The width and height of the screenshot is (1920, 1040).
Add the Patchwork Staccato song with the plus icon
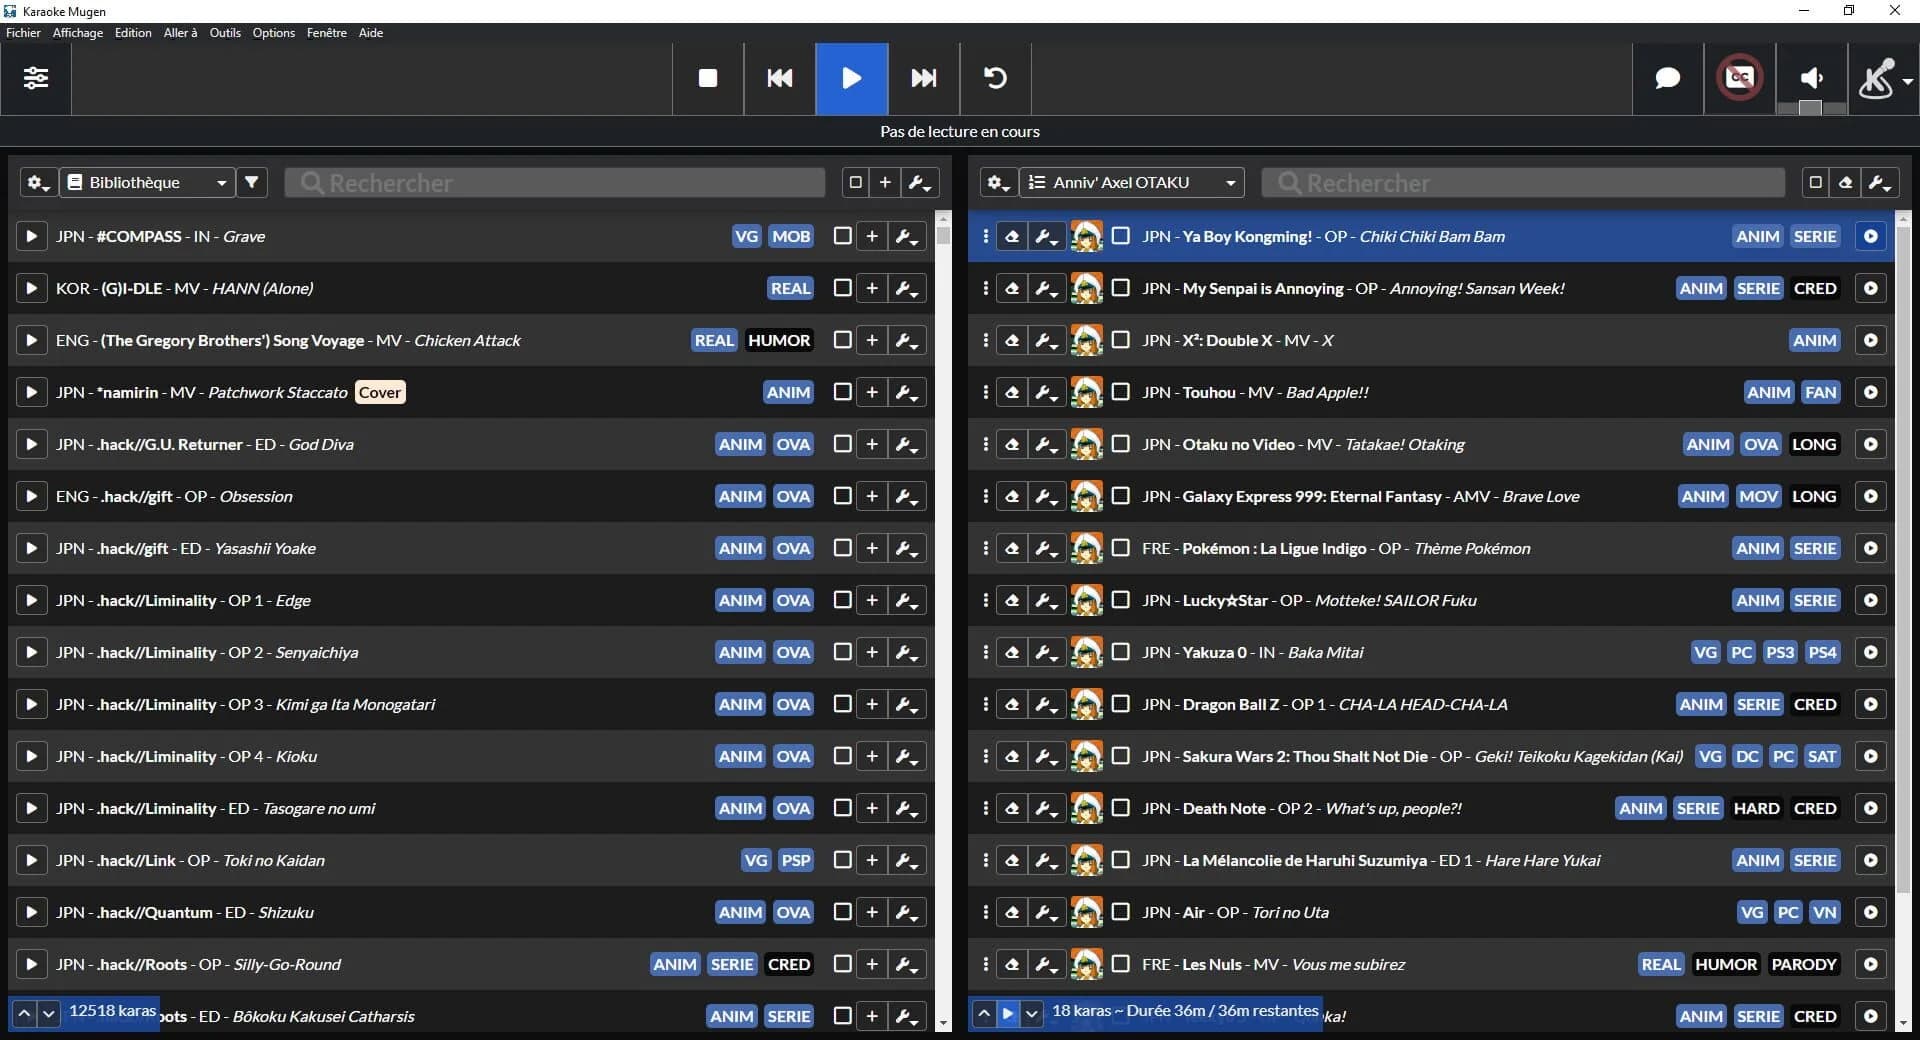click(x=872, y=392)
